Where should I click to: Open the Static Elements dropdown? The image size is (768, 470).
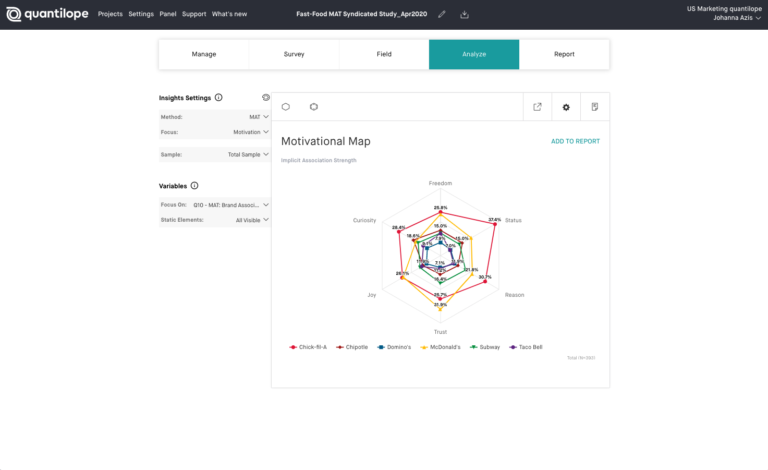click(265, 220)
